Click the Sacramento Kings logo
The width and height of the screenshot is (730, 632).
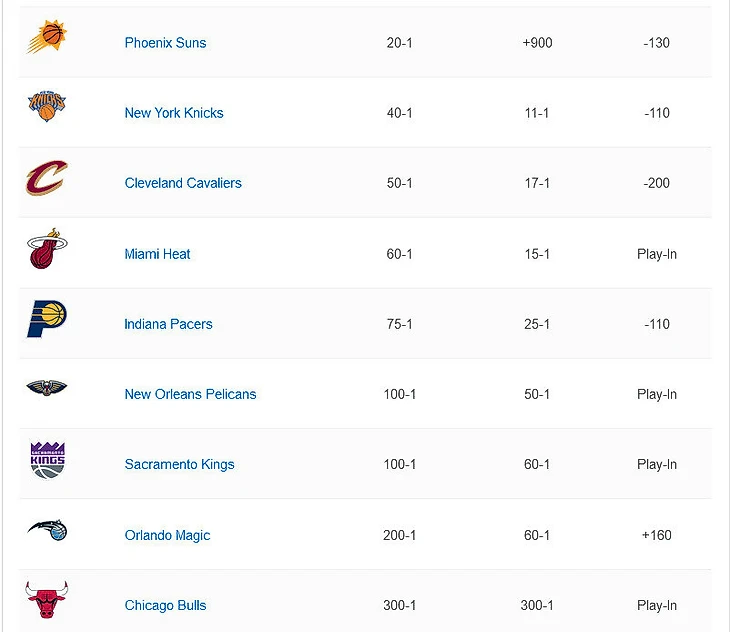[x=47, y=460]
